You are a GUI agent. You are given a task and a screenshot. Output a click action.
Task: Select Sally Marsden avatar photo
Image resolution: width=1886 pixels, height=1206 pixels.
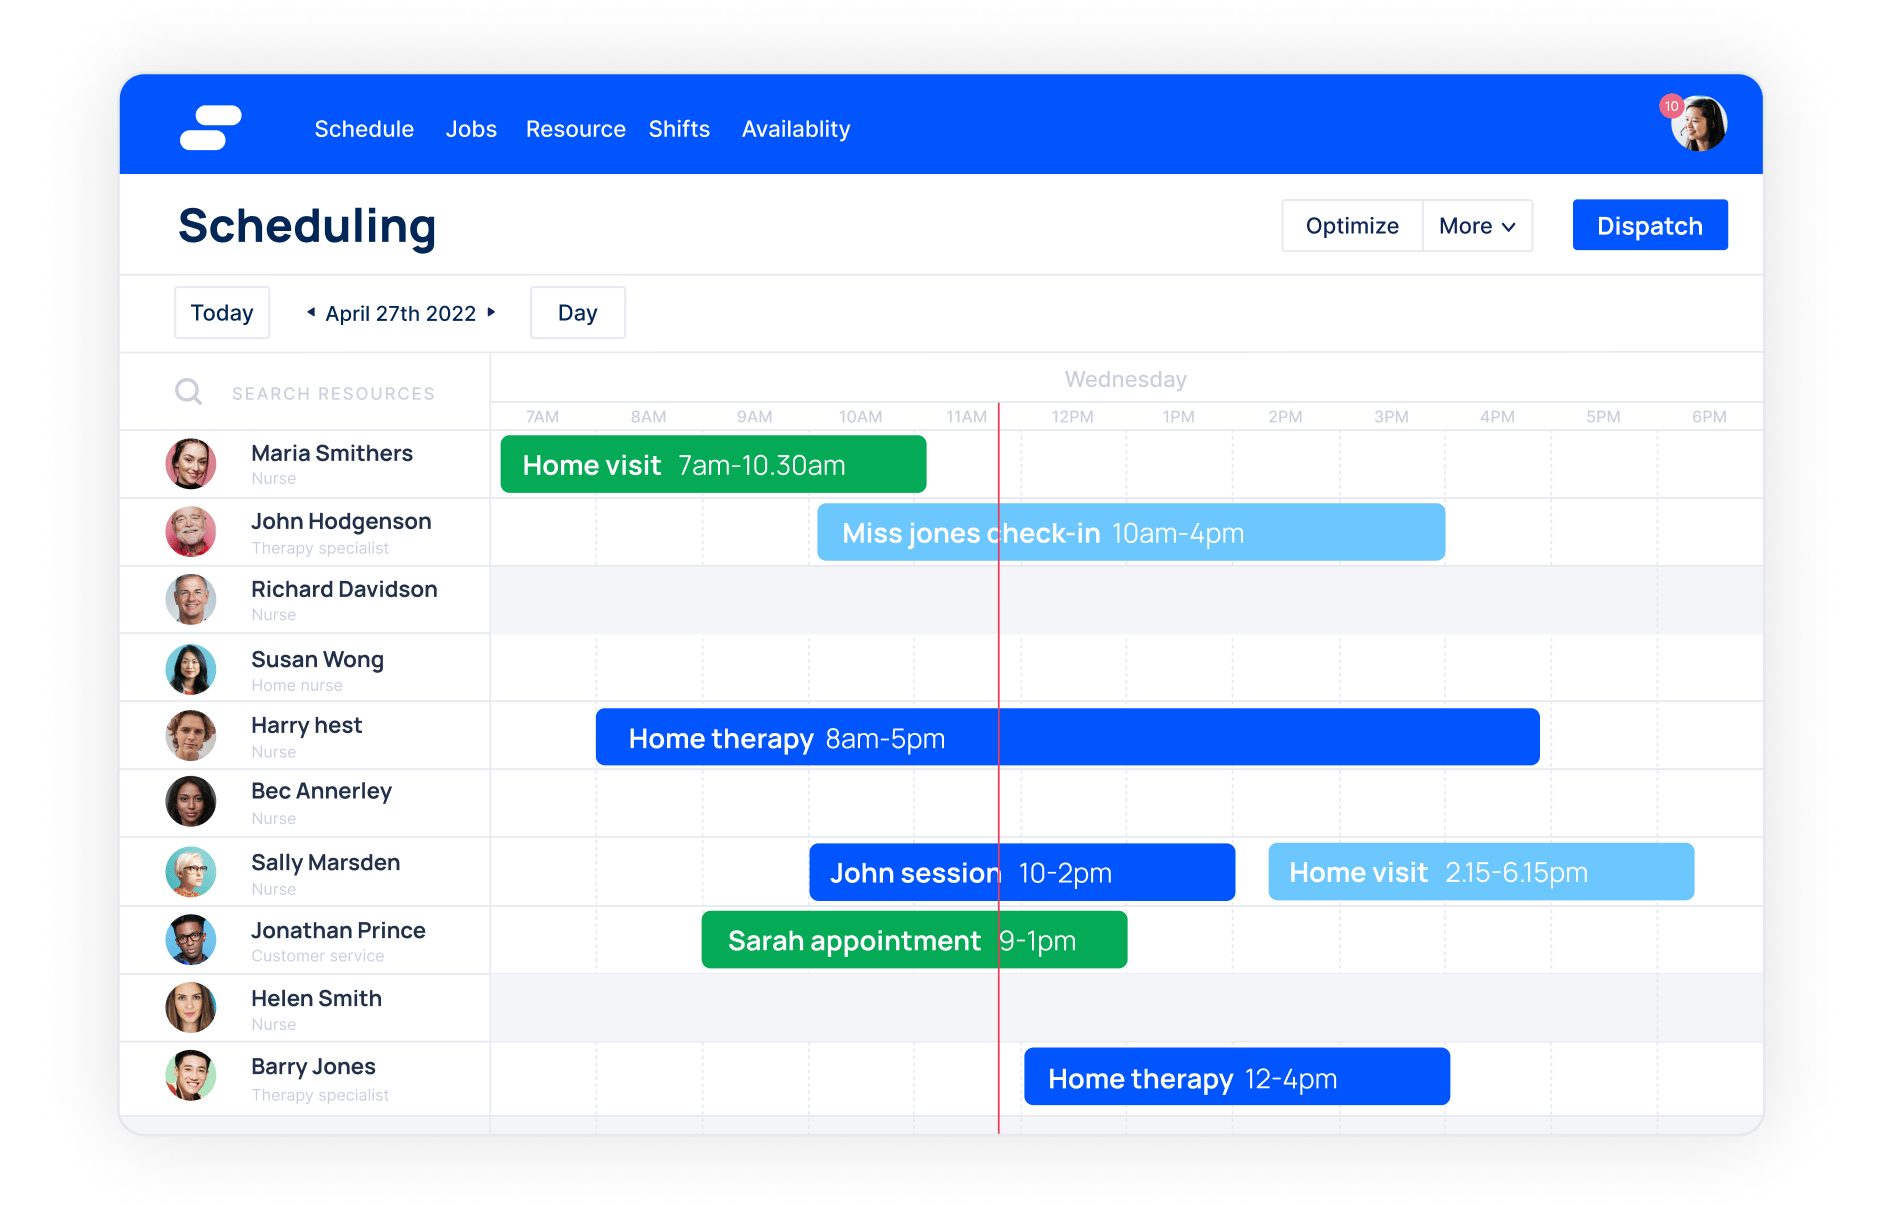[x=191, y=872]
